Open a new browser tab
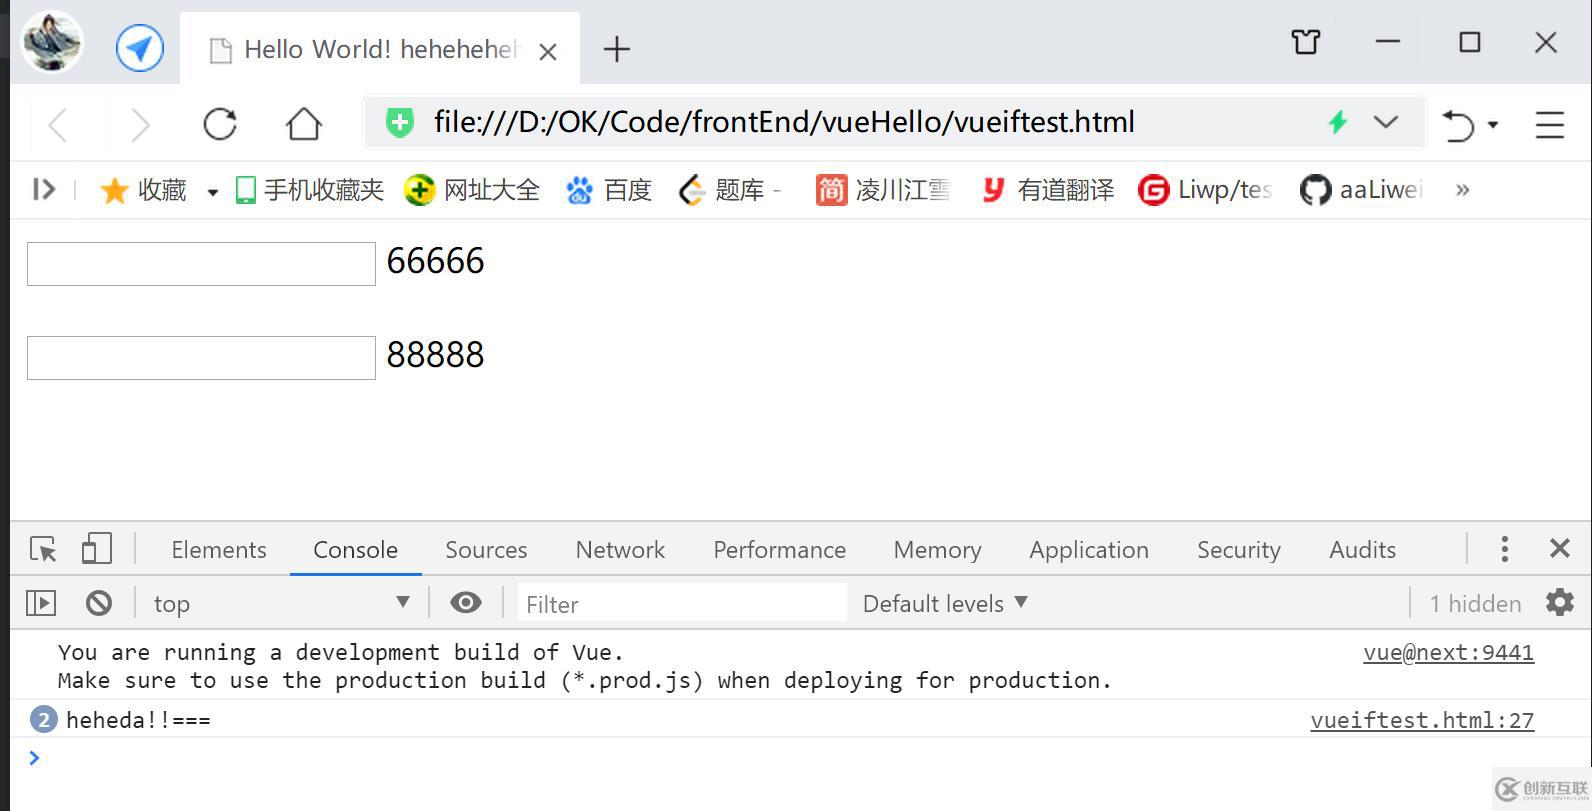The image size is (1592, 811). pyautogui.click(x=617, y=49)
